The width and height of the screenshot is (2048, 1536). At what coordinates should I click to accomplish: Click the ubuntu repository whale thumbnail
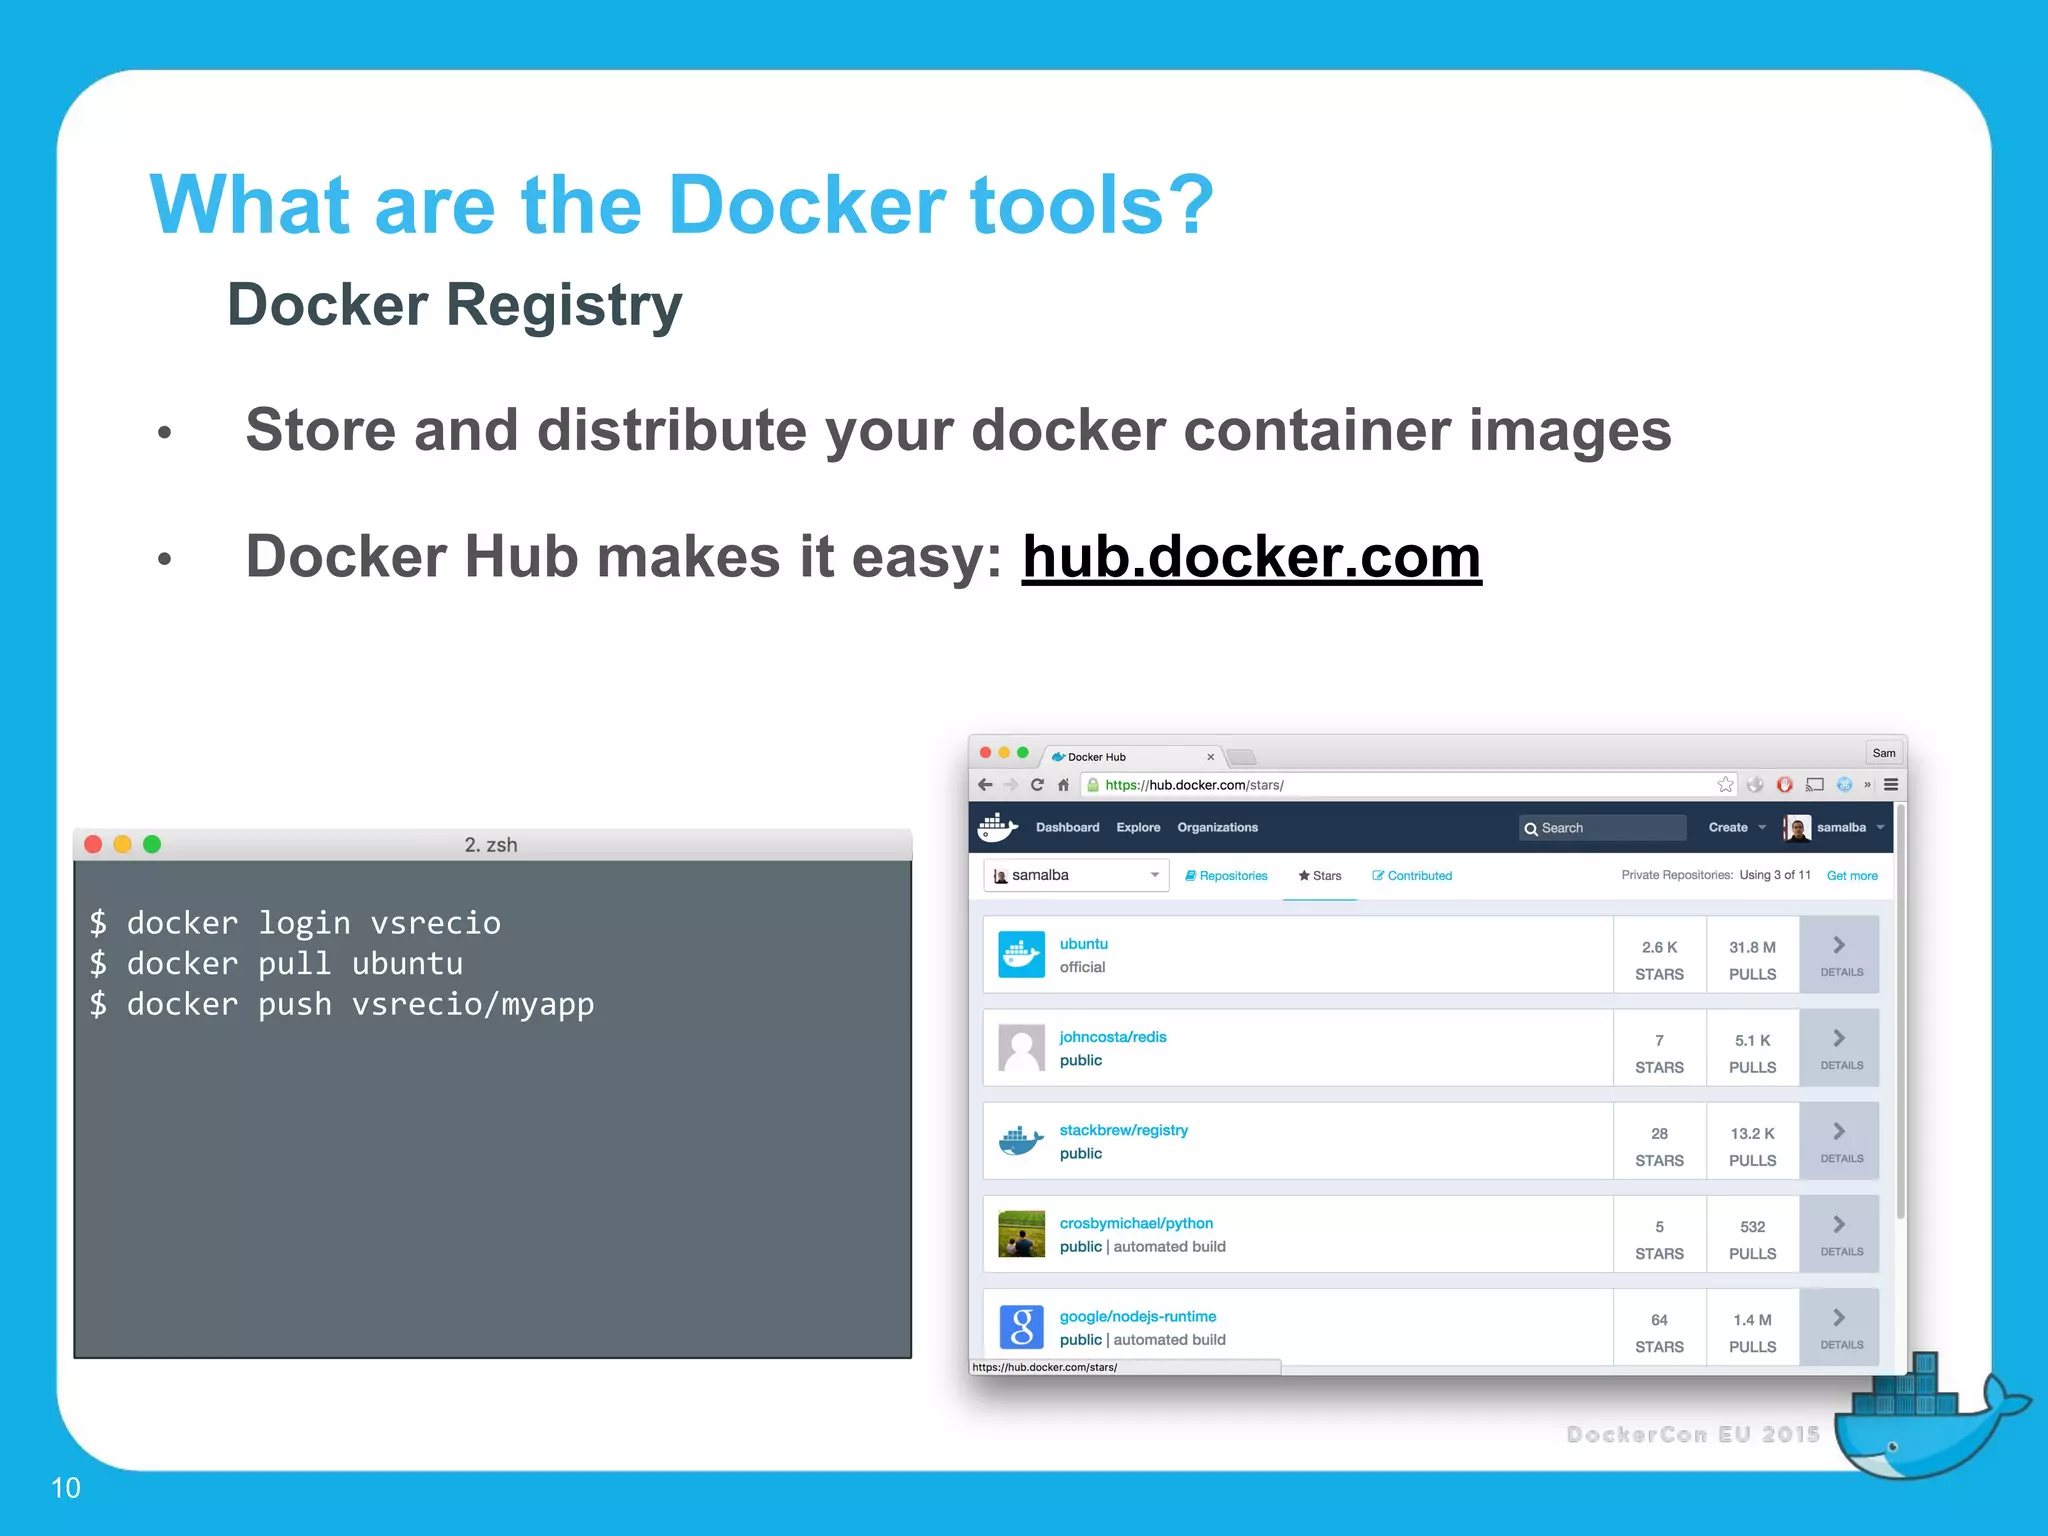coord(1021,954)
